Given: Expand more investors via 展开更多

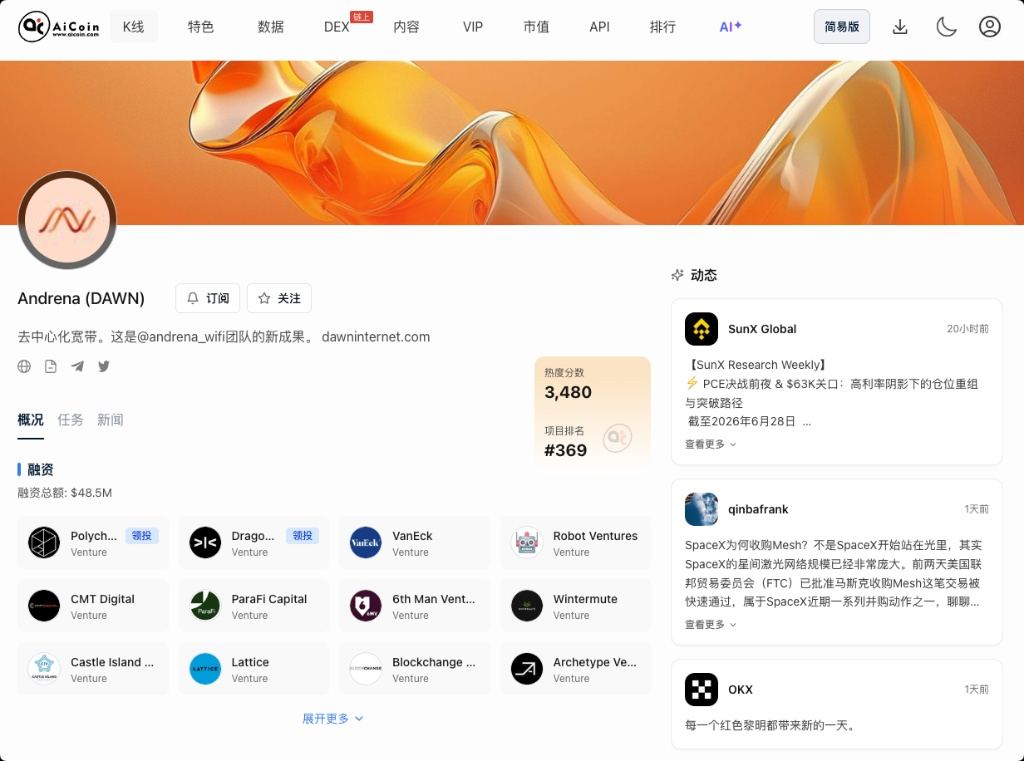Looking at the screenshot, I should 332,719.
